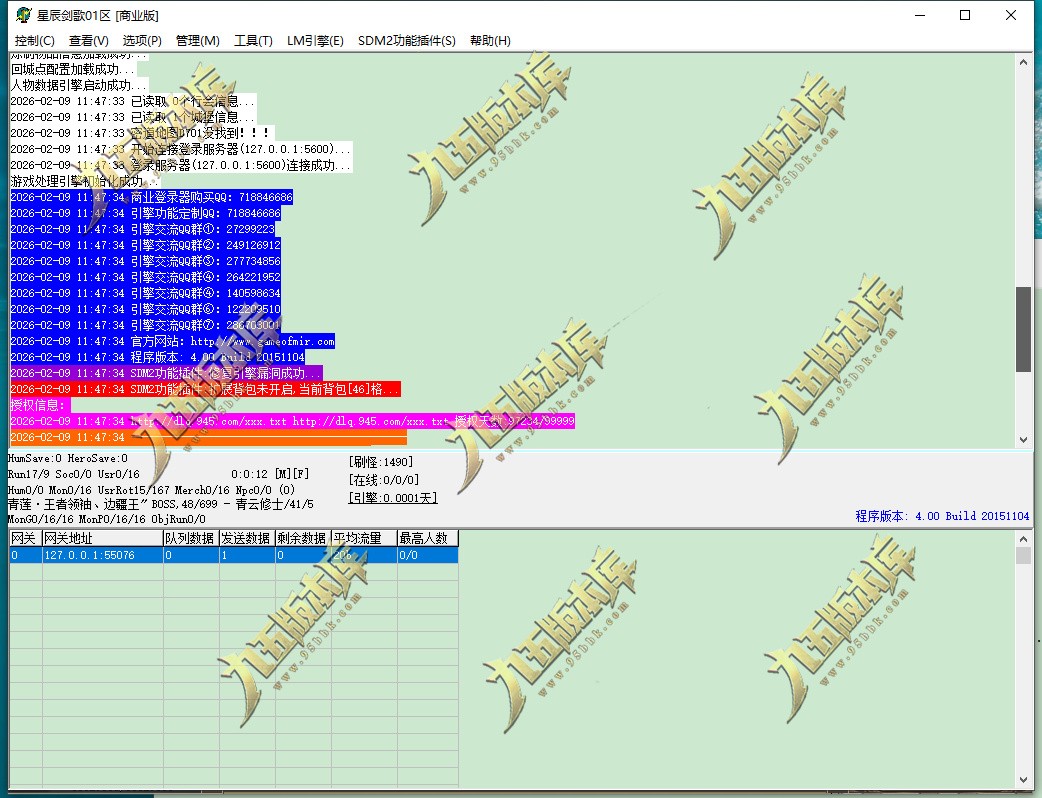Open the 管理(M) menu
Viewport: 1042px width, 798px height.
click(197, 41)
